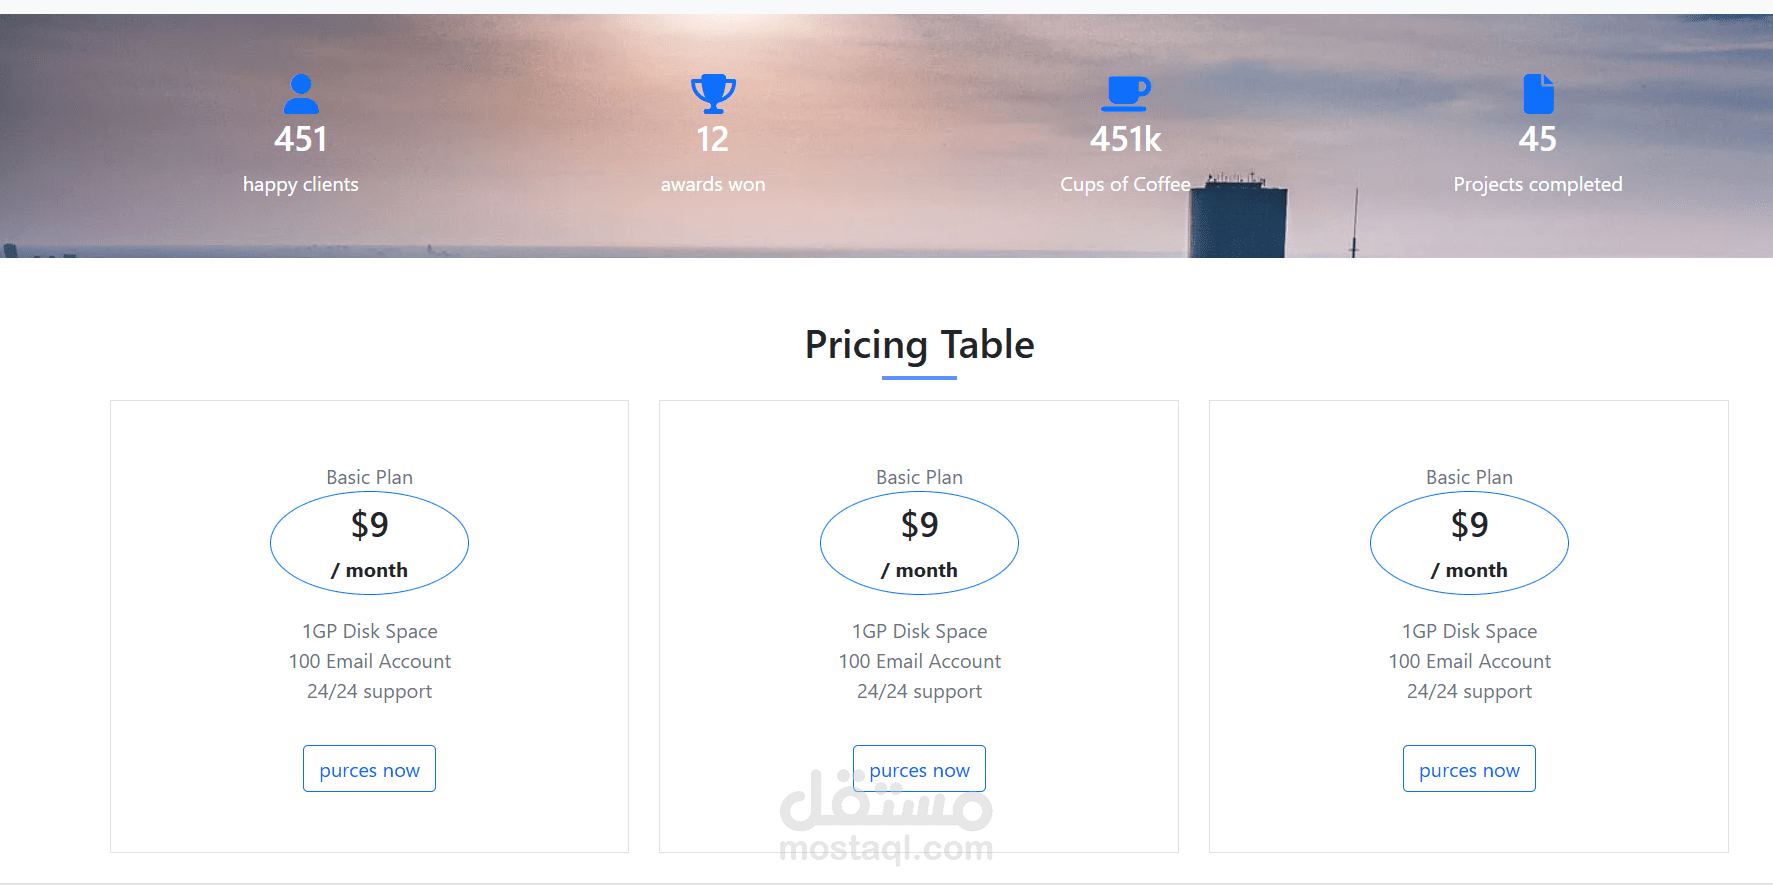Image resolution: width=1773 pixels, height=885 pixels.
Task: Click the $9 price circle in right card
Action: (x=1469, y=543)
